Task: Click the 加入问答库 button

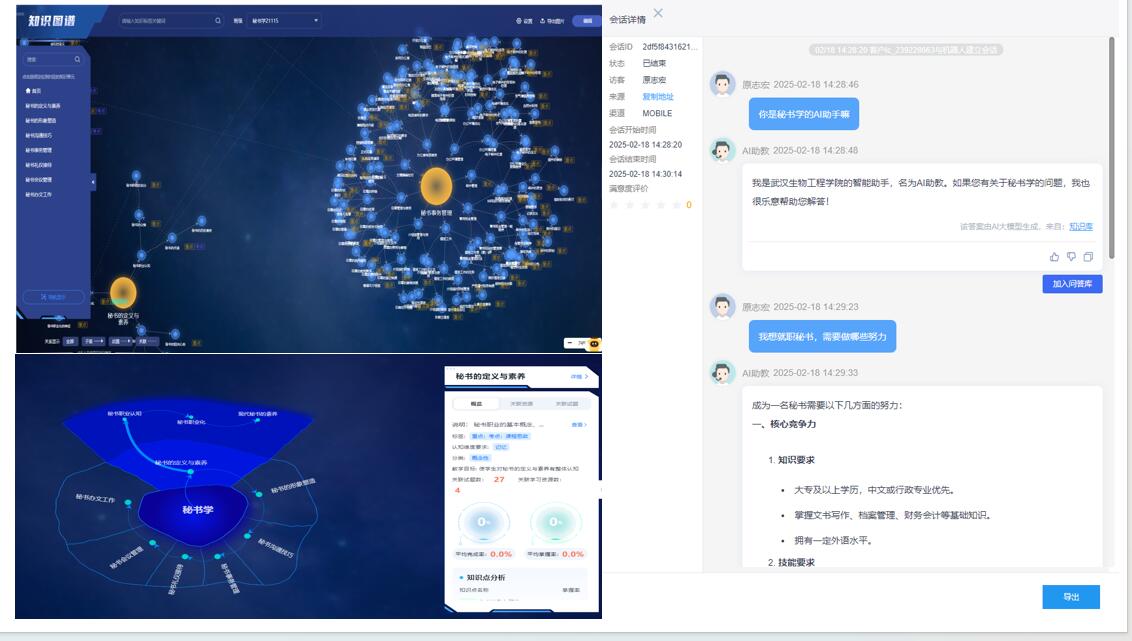Action: [1071, 284]
